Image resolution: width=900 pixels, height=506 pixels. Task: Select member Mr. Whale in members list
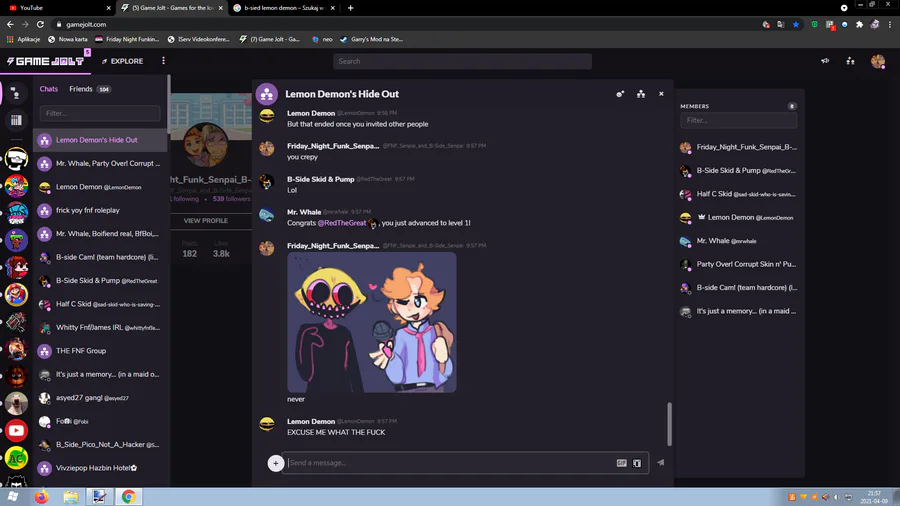[739, 241]
